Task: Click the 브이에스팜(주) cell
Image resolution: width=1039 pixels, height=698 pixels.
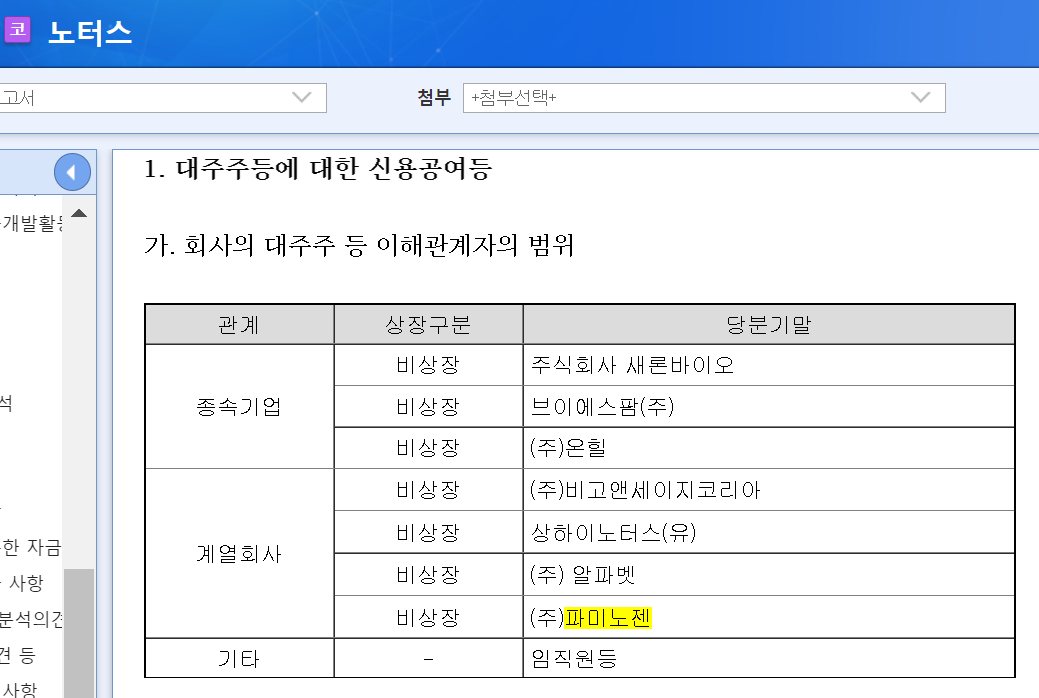Action: 769,406
